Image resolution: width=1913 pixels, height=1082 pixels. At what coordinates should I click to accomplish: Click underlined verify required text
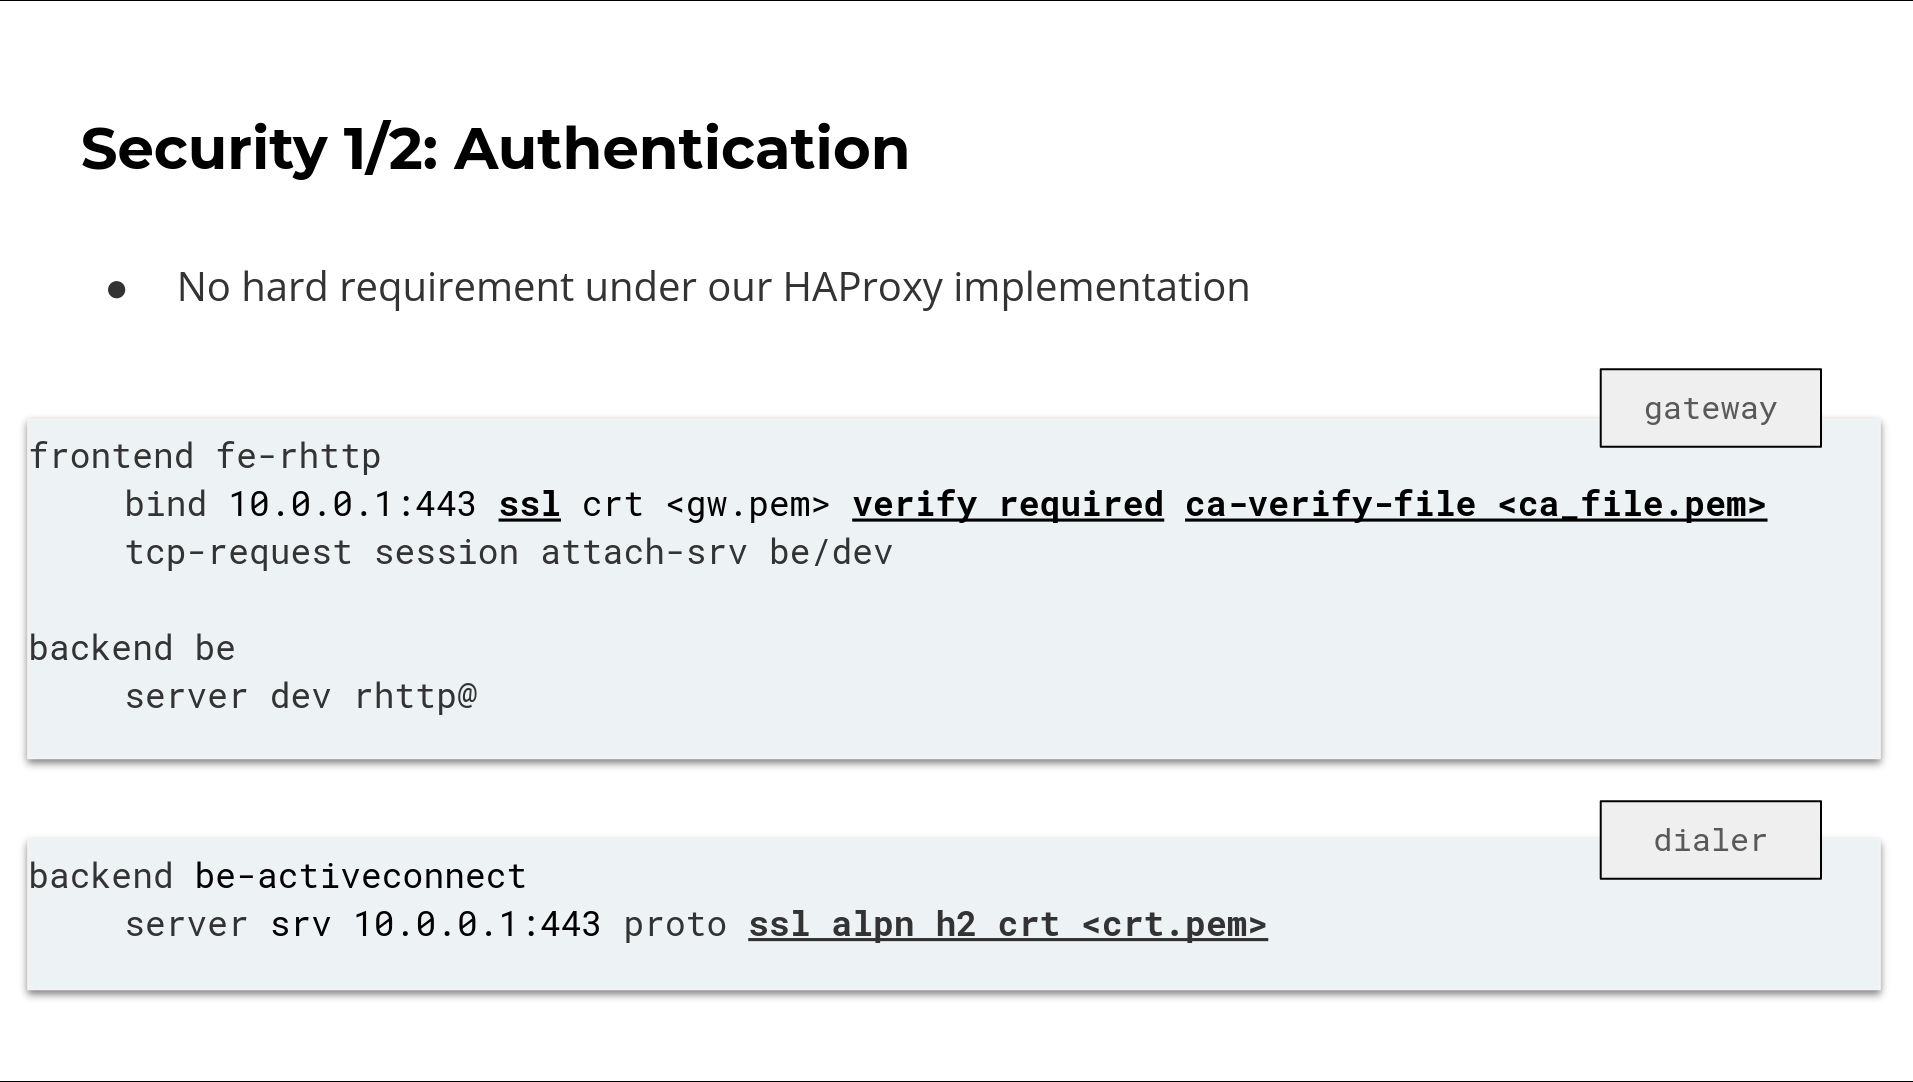(1008, 504)
